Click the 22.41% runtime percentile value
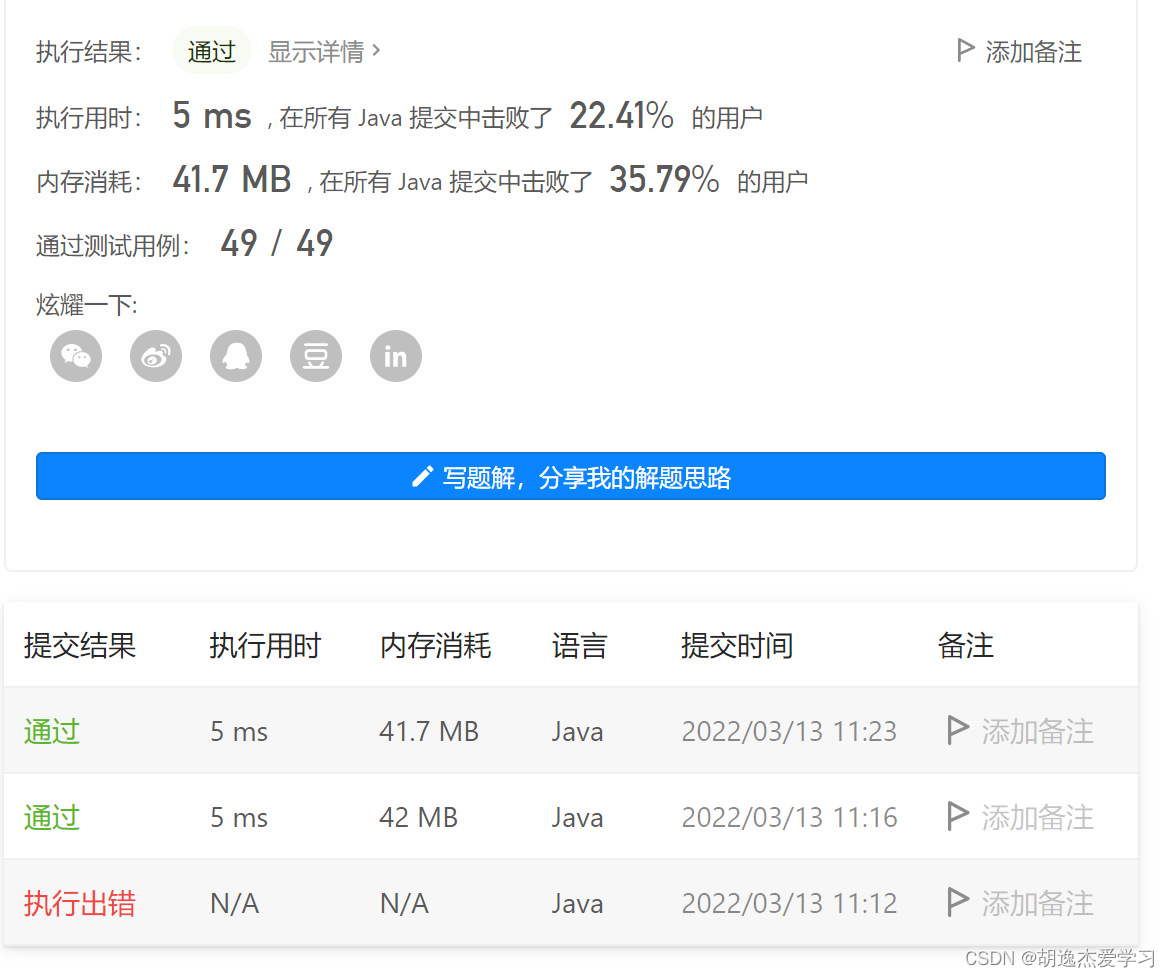The height and width of the screenshot is (977, 1169). (622, 115)
